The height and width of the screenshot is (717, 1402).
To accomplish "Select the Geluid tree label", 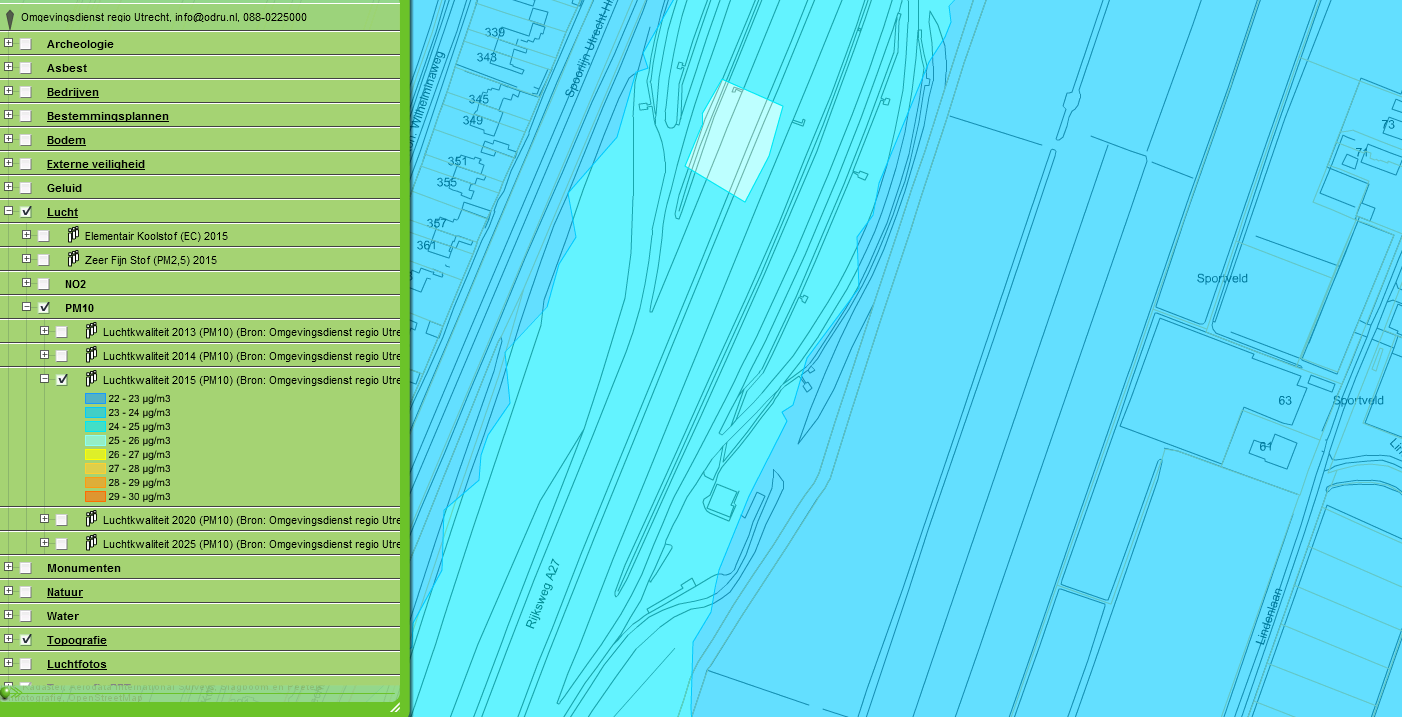I will click(64, 188).
